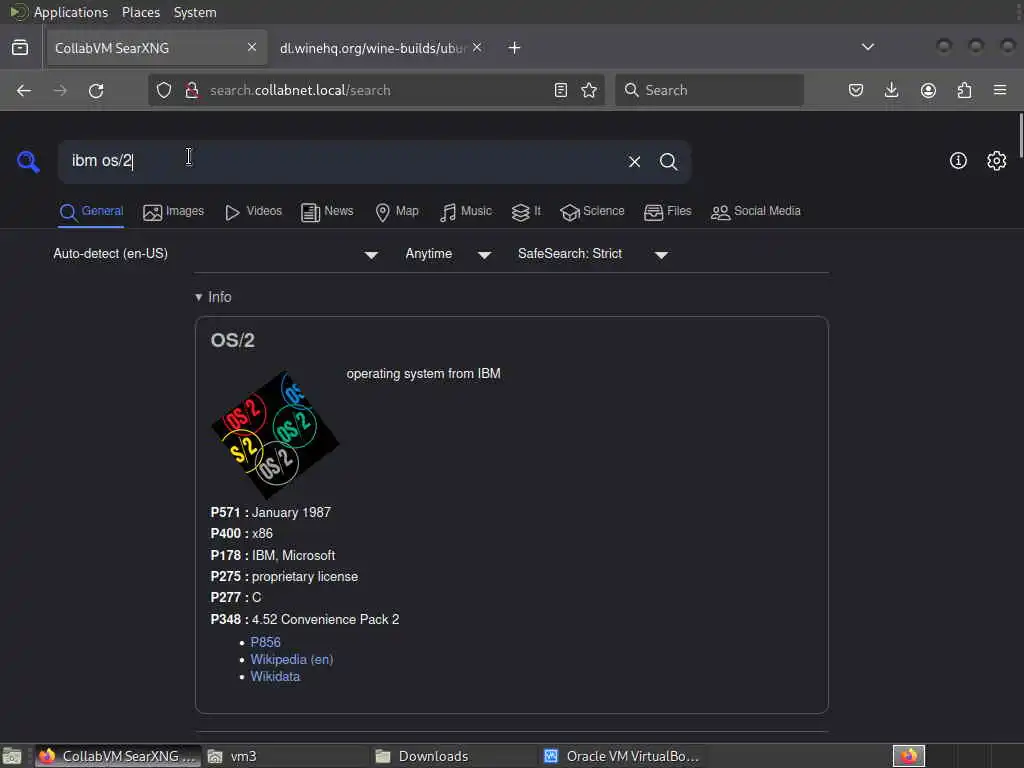Screen dimensions: 1024x768
Task: Click 'January 1987' release date text
Action: point(291,513)
